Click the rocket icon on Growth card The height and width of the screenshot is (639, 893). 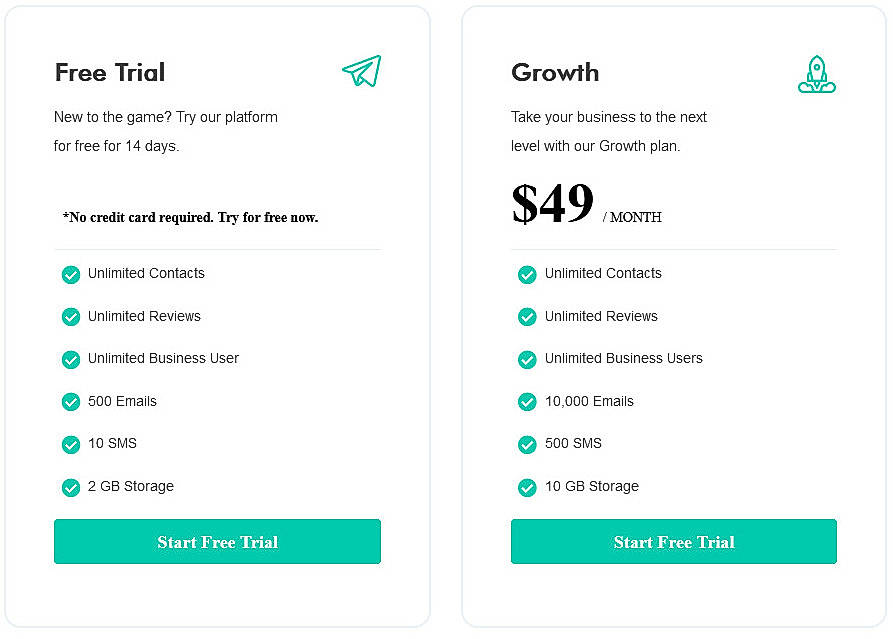[x=817, y=73]
